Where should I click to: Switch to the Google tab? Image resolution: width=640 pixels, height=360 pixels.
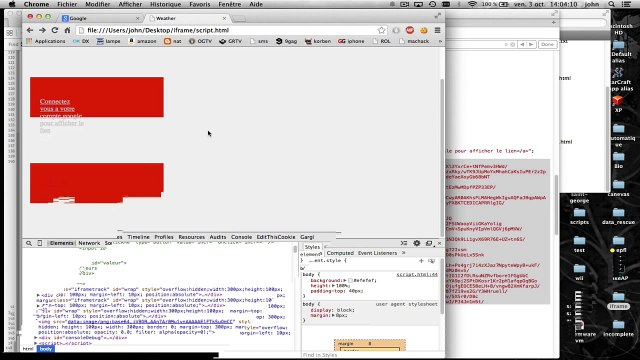click(100, 18)
